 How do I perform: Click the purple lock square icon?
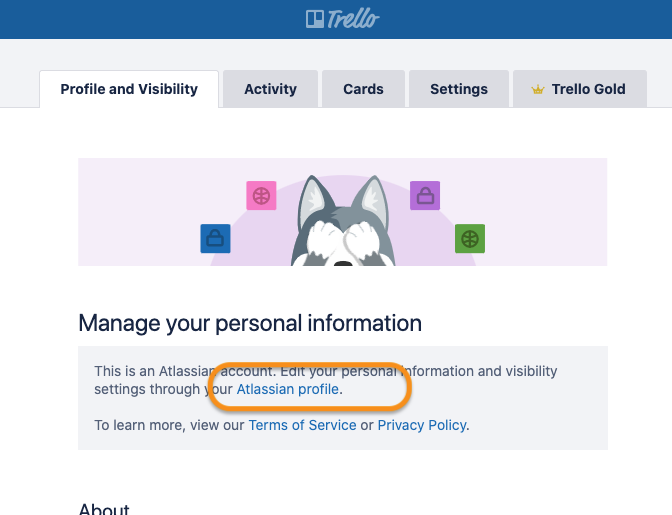[425, 195]
